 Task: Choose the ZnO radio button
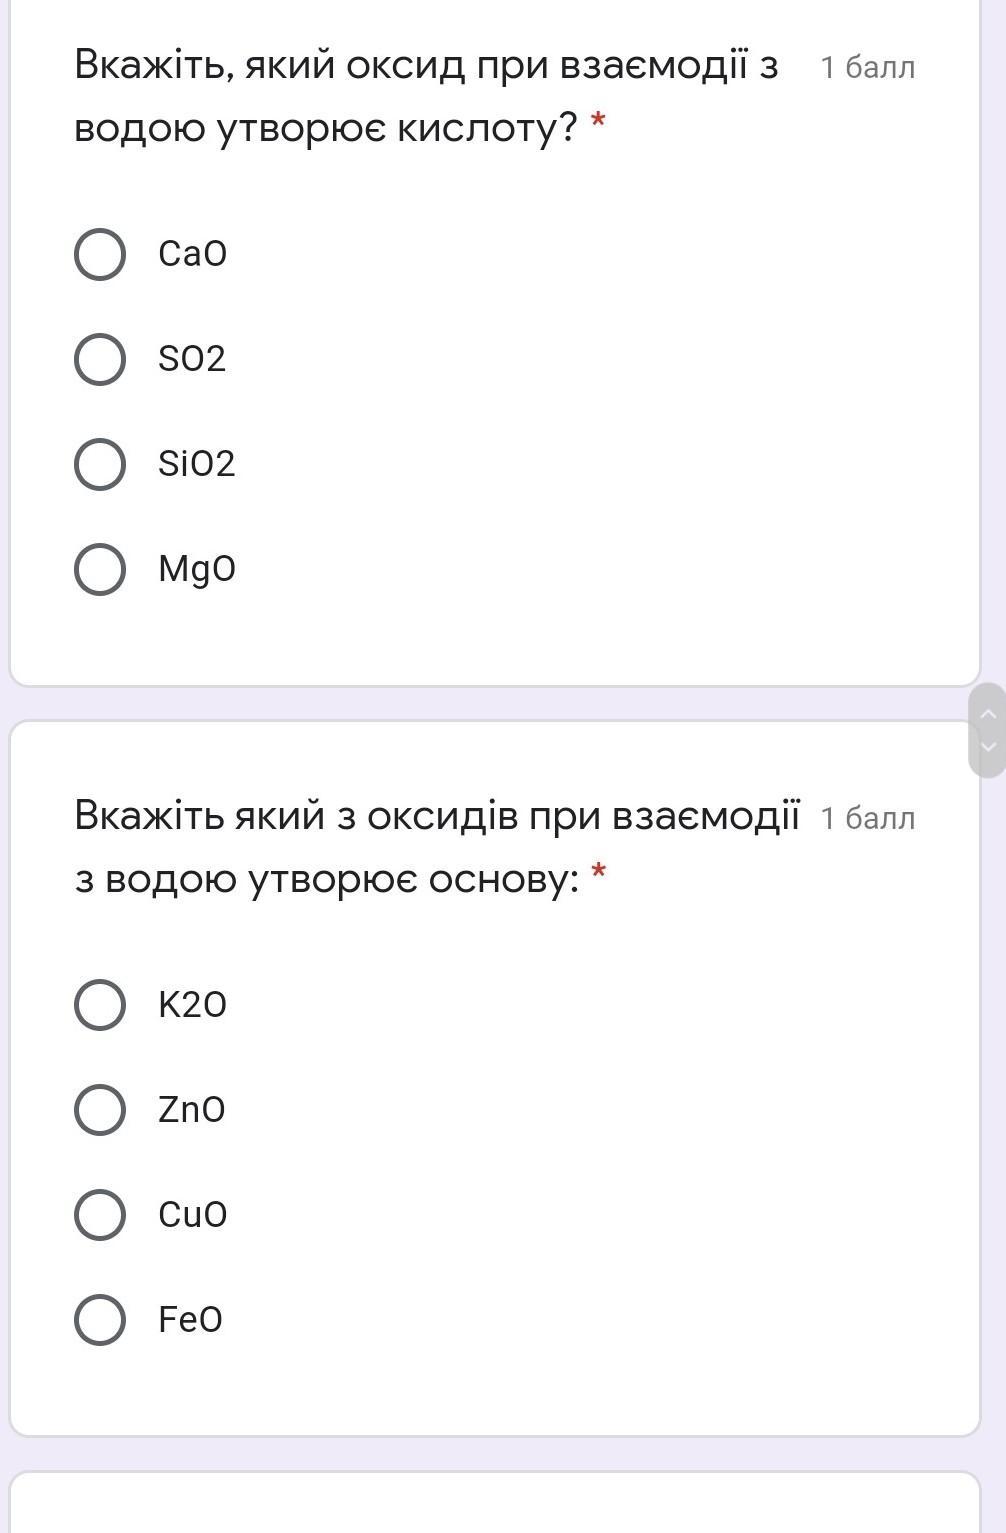tap(100, 1110)
